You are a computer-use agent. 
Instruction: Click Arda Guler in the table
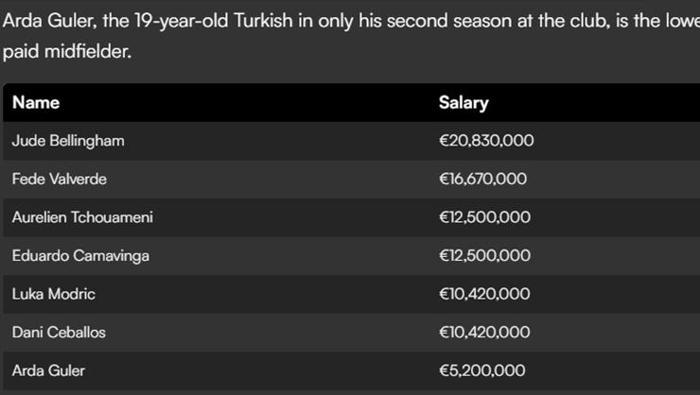pos(48,371)
